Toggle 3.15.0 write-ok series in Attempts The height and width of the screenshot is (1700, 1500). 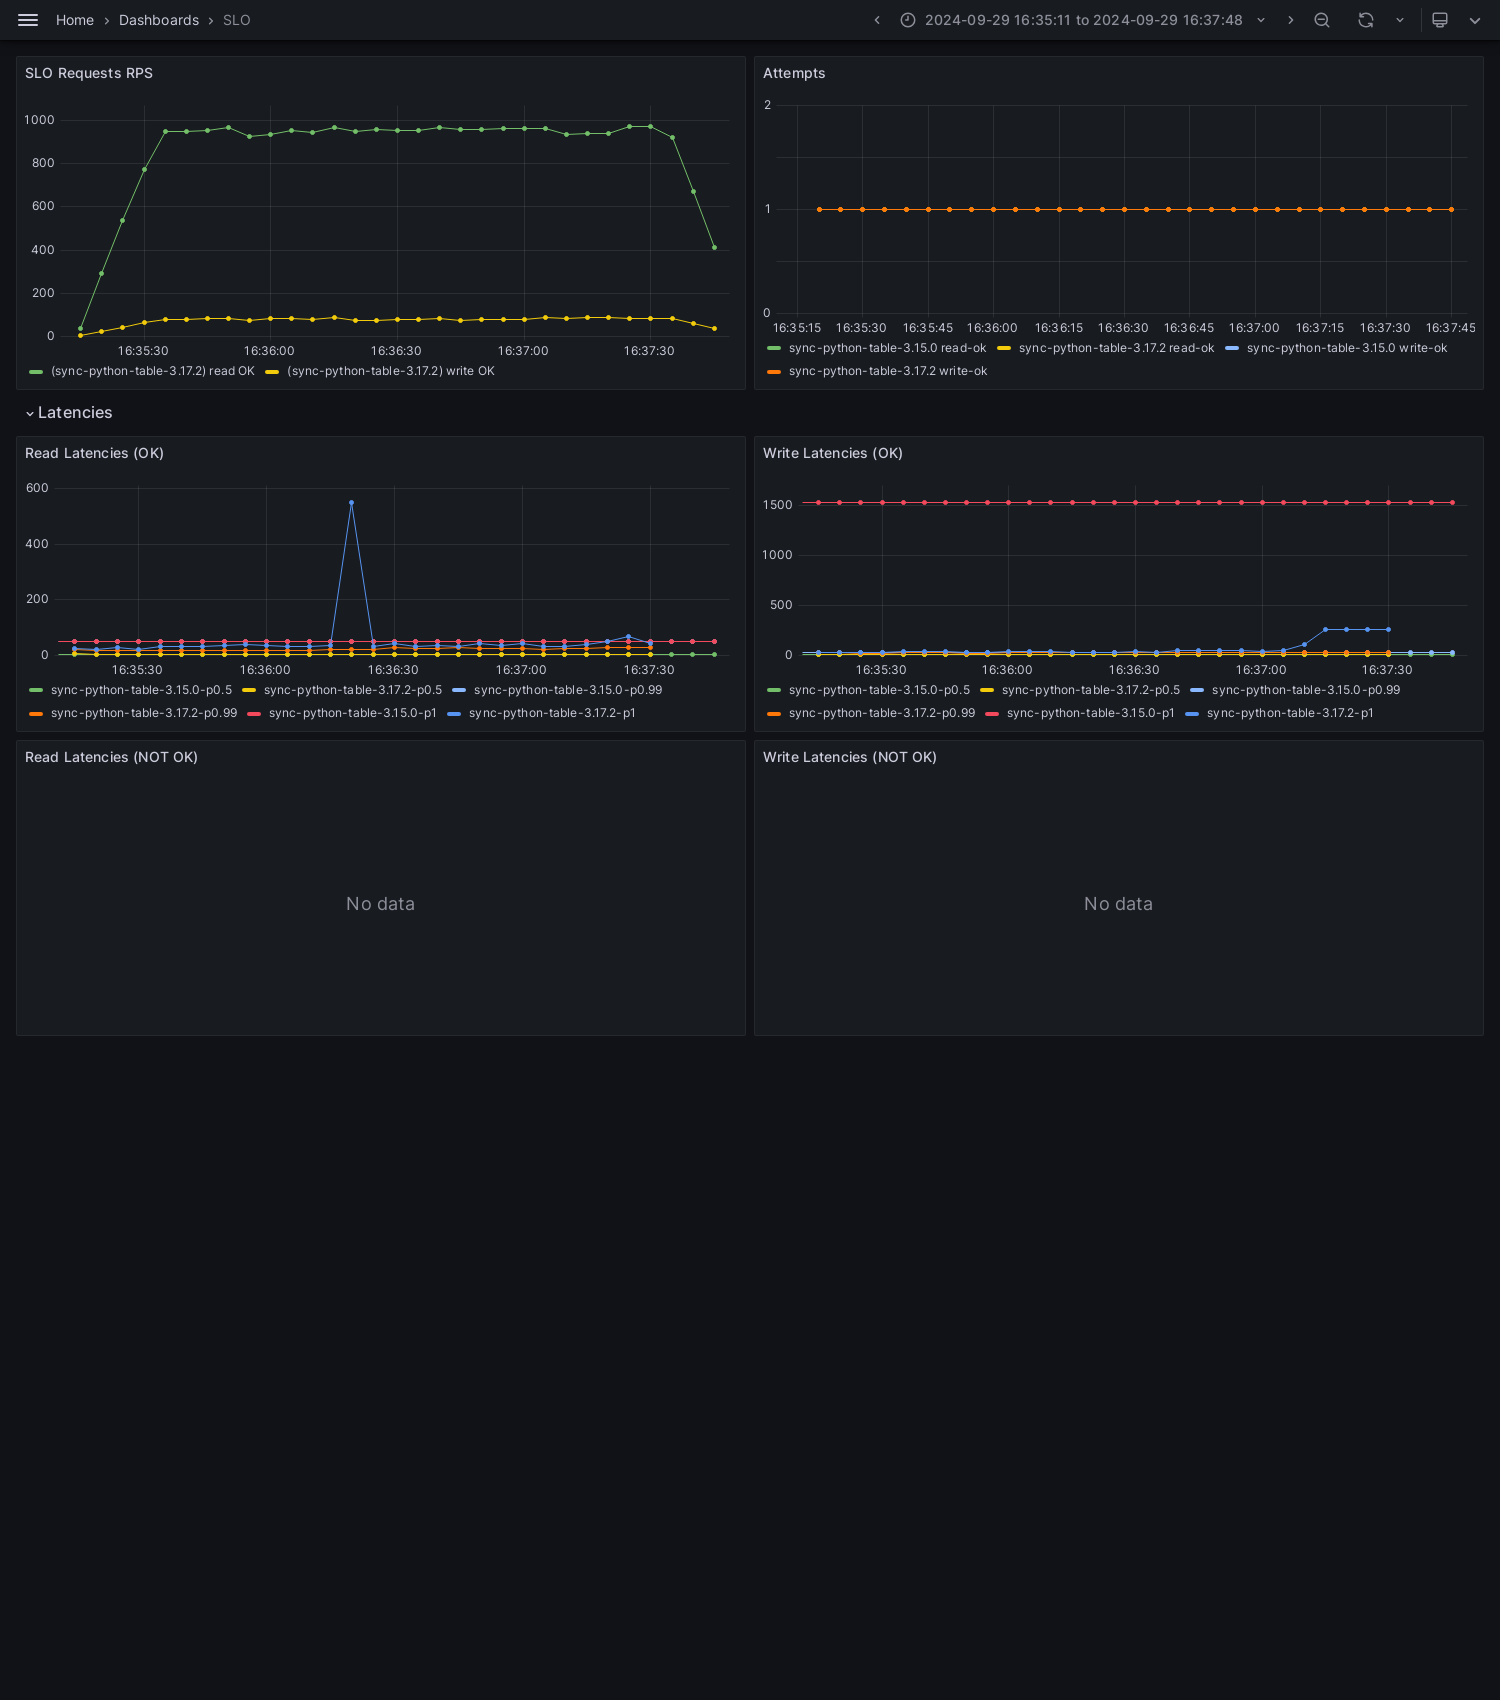click(x=1347, y=348)
